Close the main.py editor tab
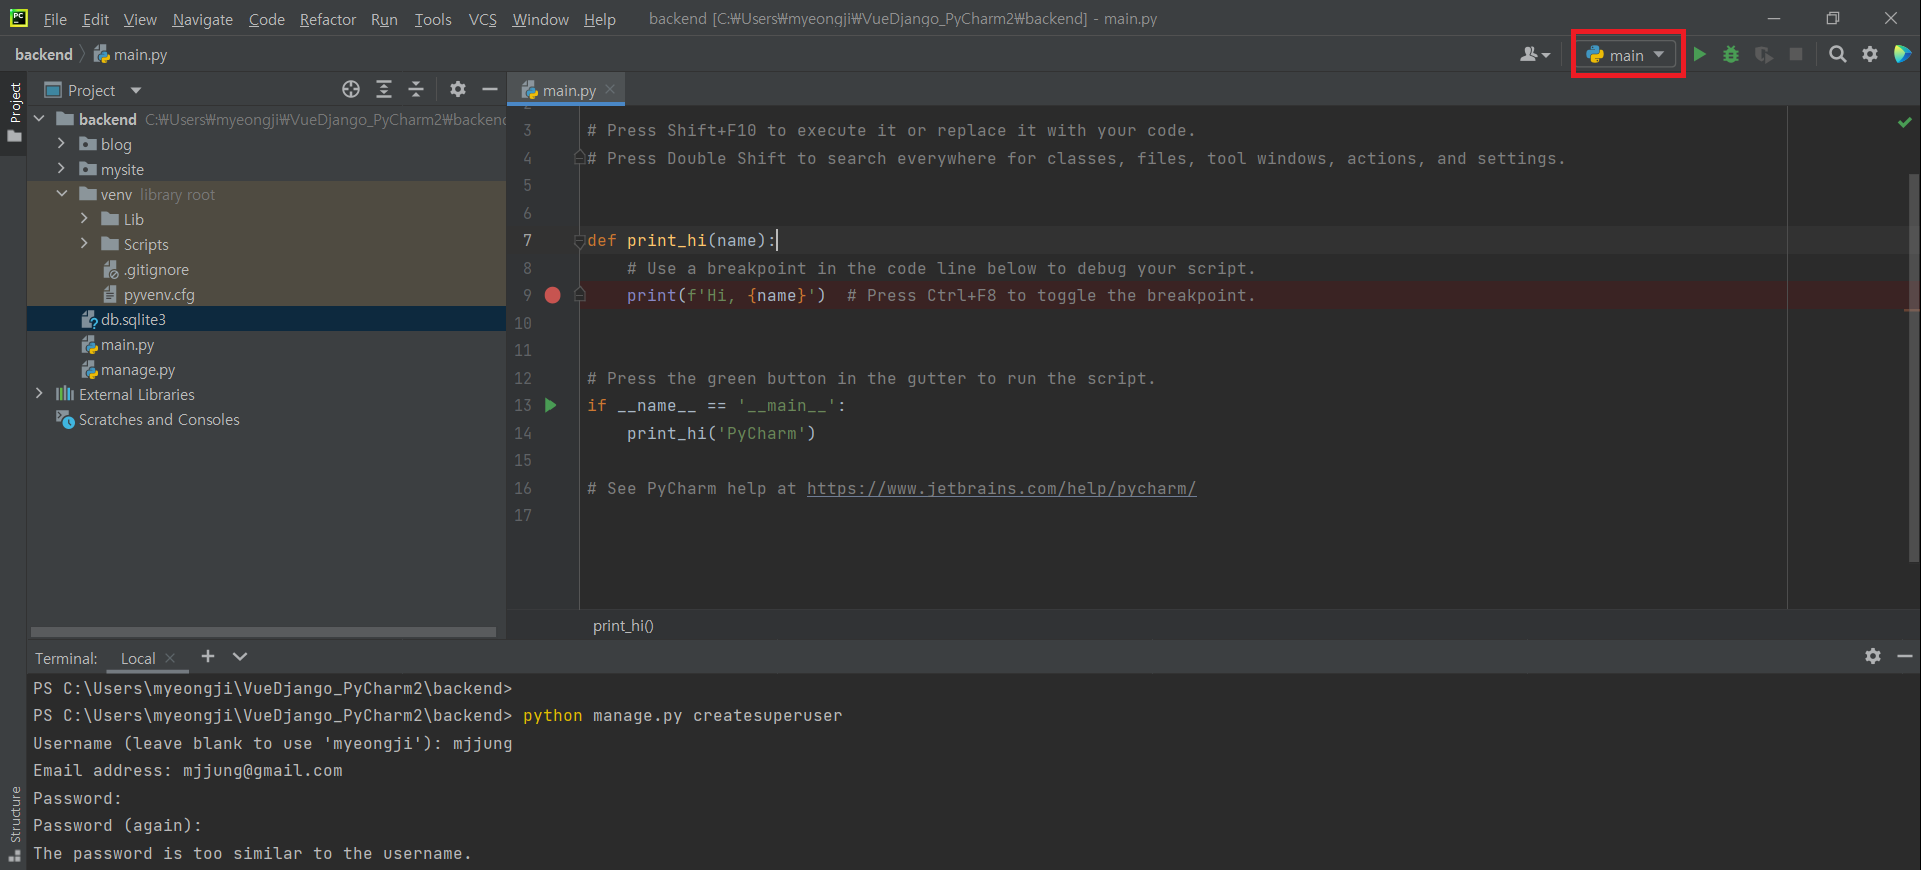Image resolution: width=1921 pixels, height=870 pixels. (x=610, y=89)
